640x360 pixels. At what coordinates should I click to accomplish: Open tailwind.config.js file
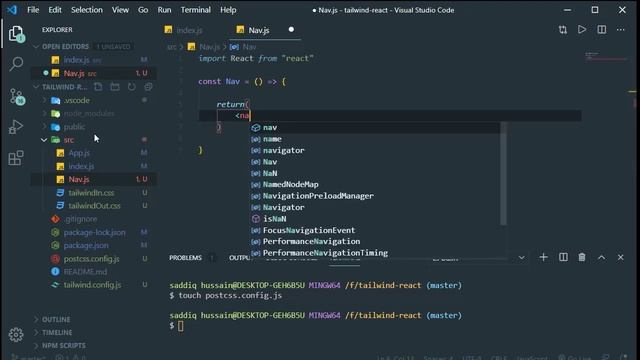92,285
